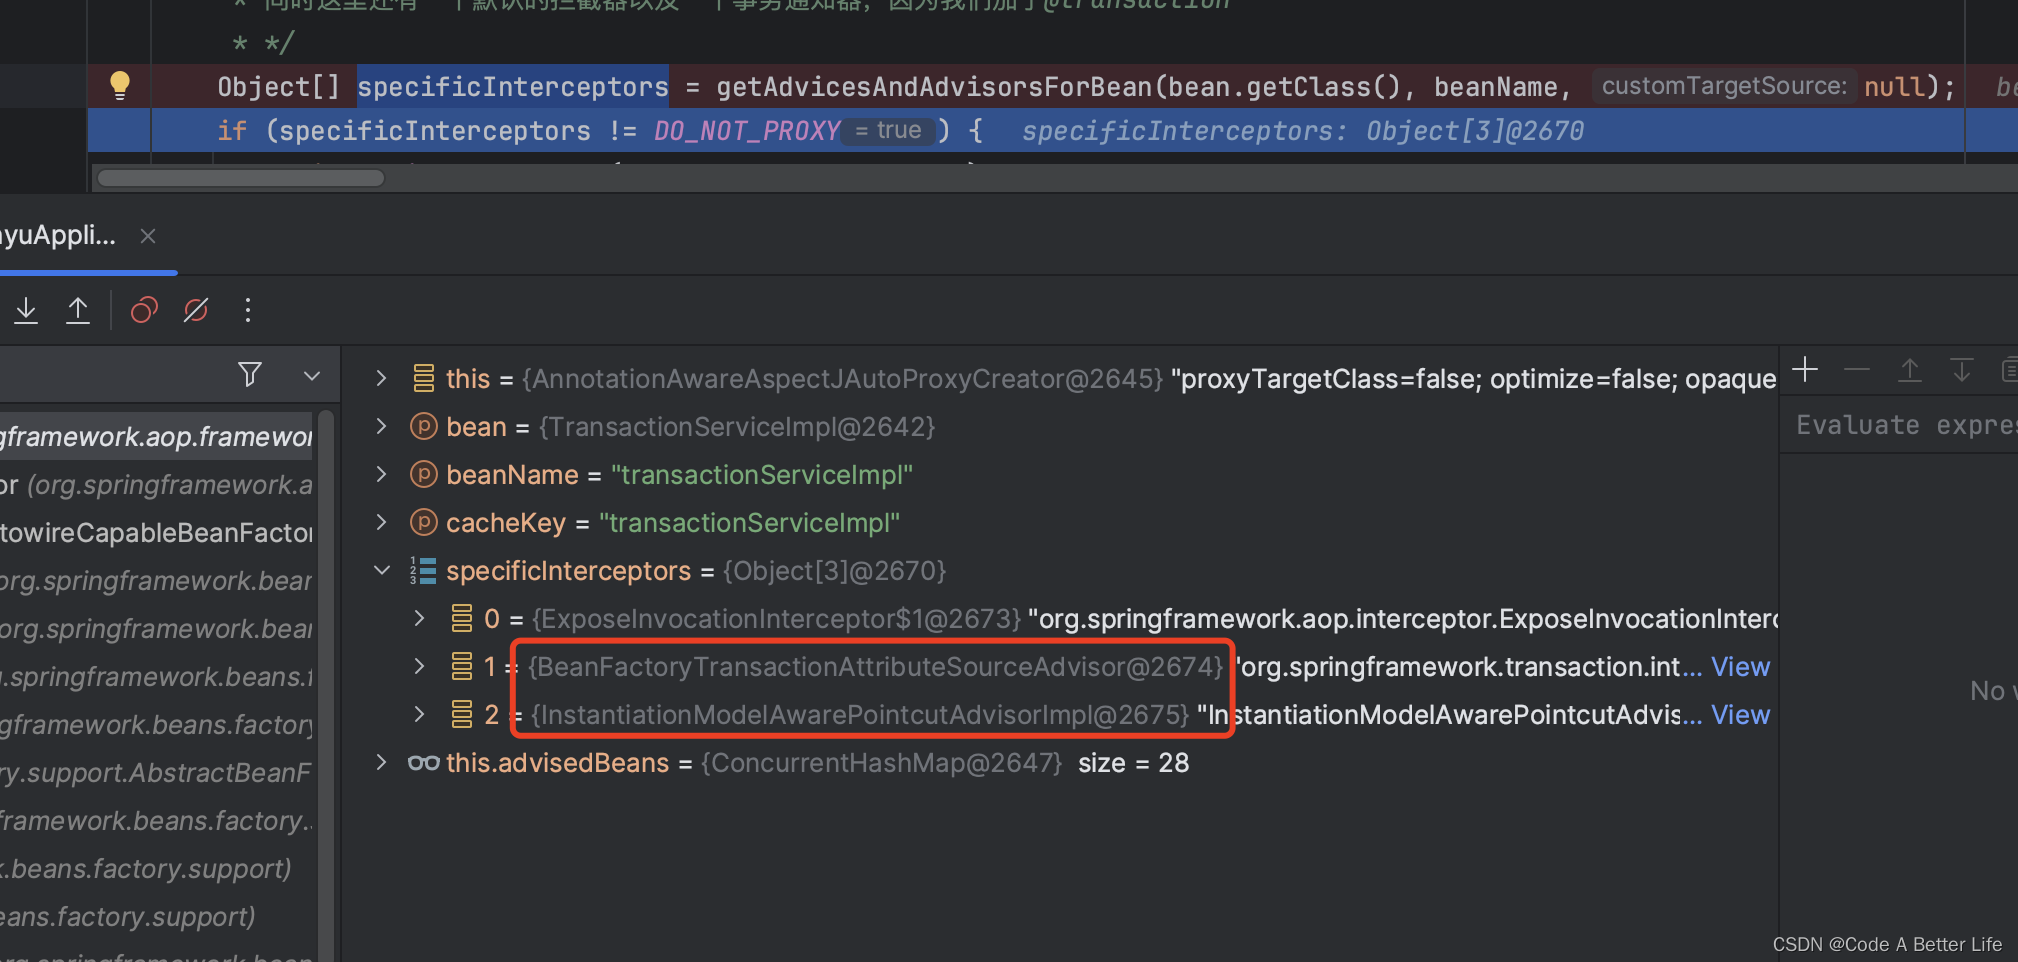
Task: Expand the 'this' variable node
Action: (x=381, y=378)
